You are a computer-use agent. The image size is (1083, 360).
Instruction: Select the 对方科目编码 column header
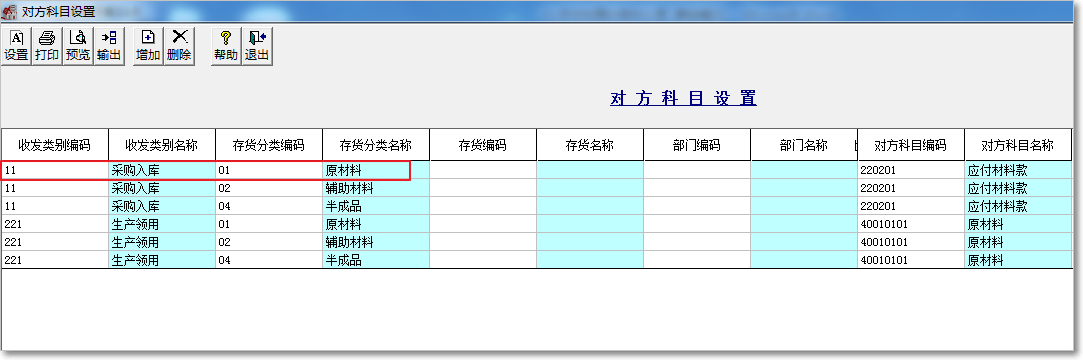(911, 145)
